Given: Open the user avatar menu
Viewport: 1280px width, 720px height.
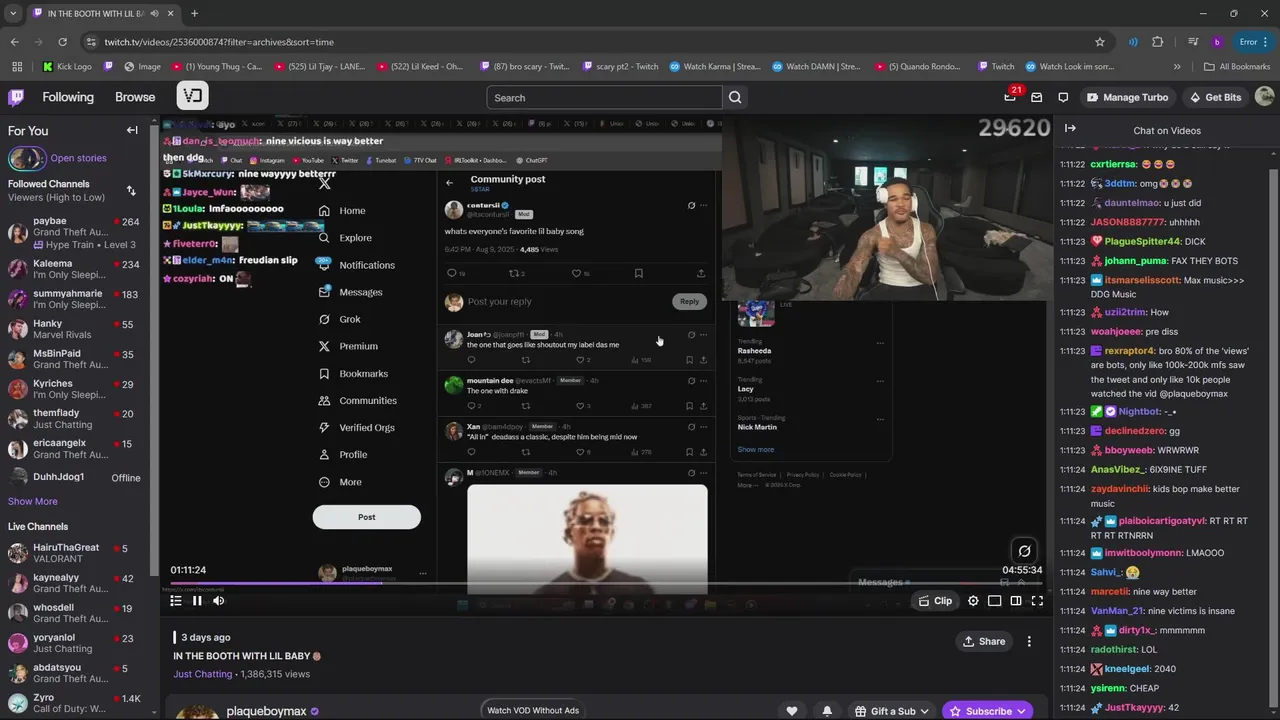Looking at the screenshot, I should [1264, 97].
